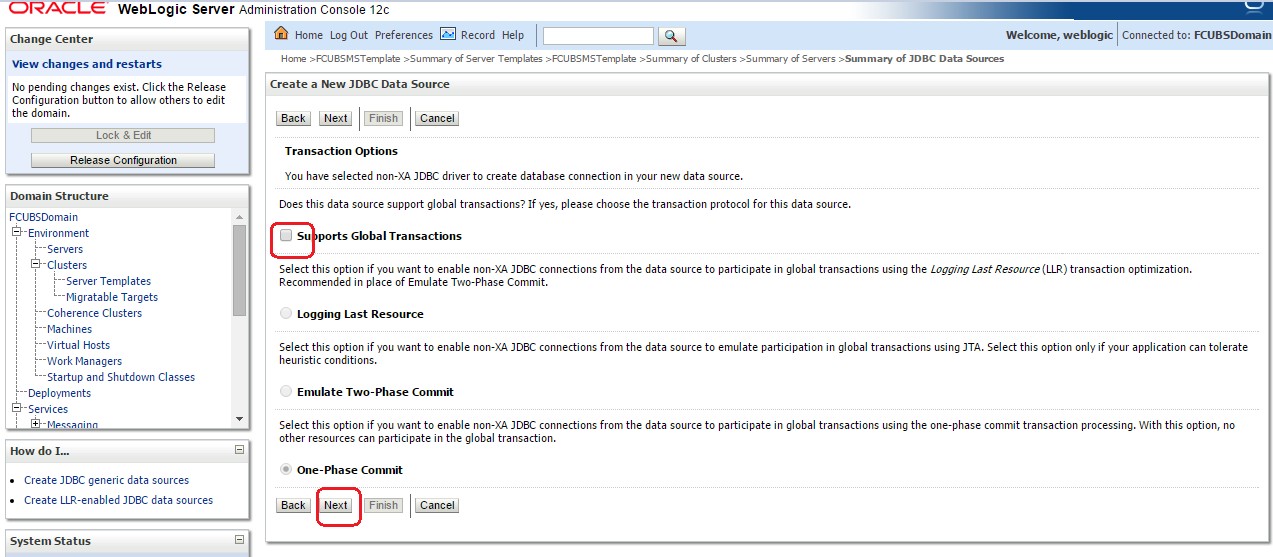The height and width of the screenshot is (557, 1273).
Task: Select FCUBSDomain in Domain Structure
Action: click(43, 217)
